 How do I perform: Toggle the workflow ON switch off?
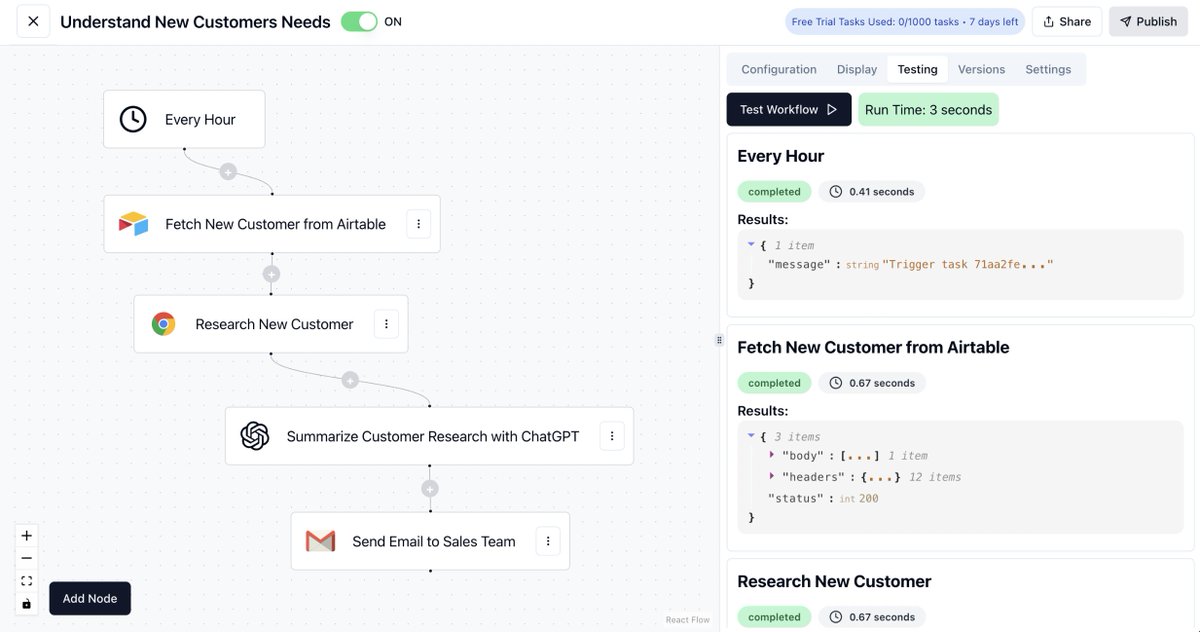(x=359, y=21)
